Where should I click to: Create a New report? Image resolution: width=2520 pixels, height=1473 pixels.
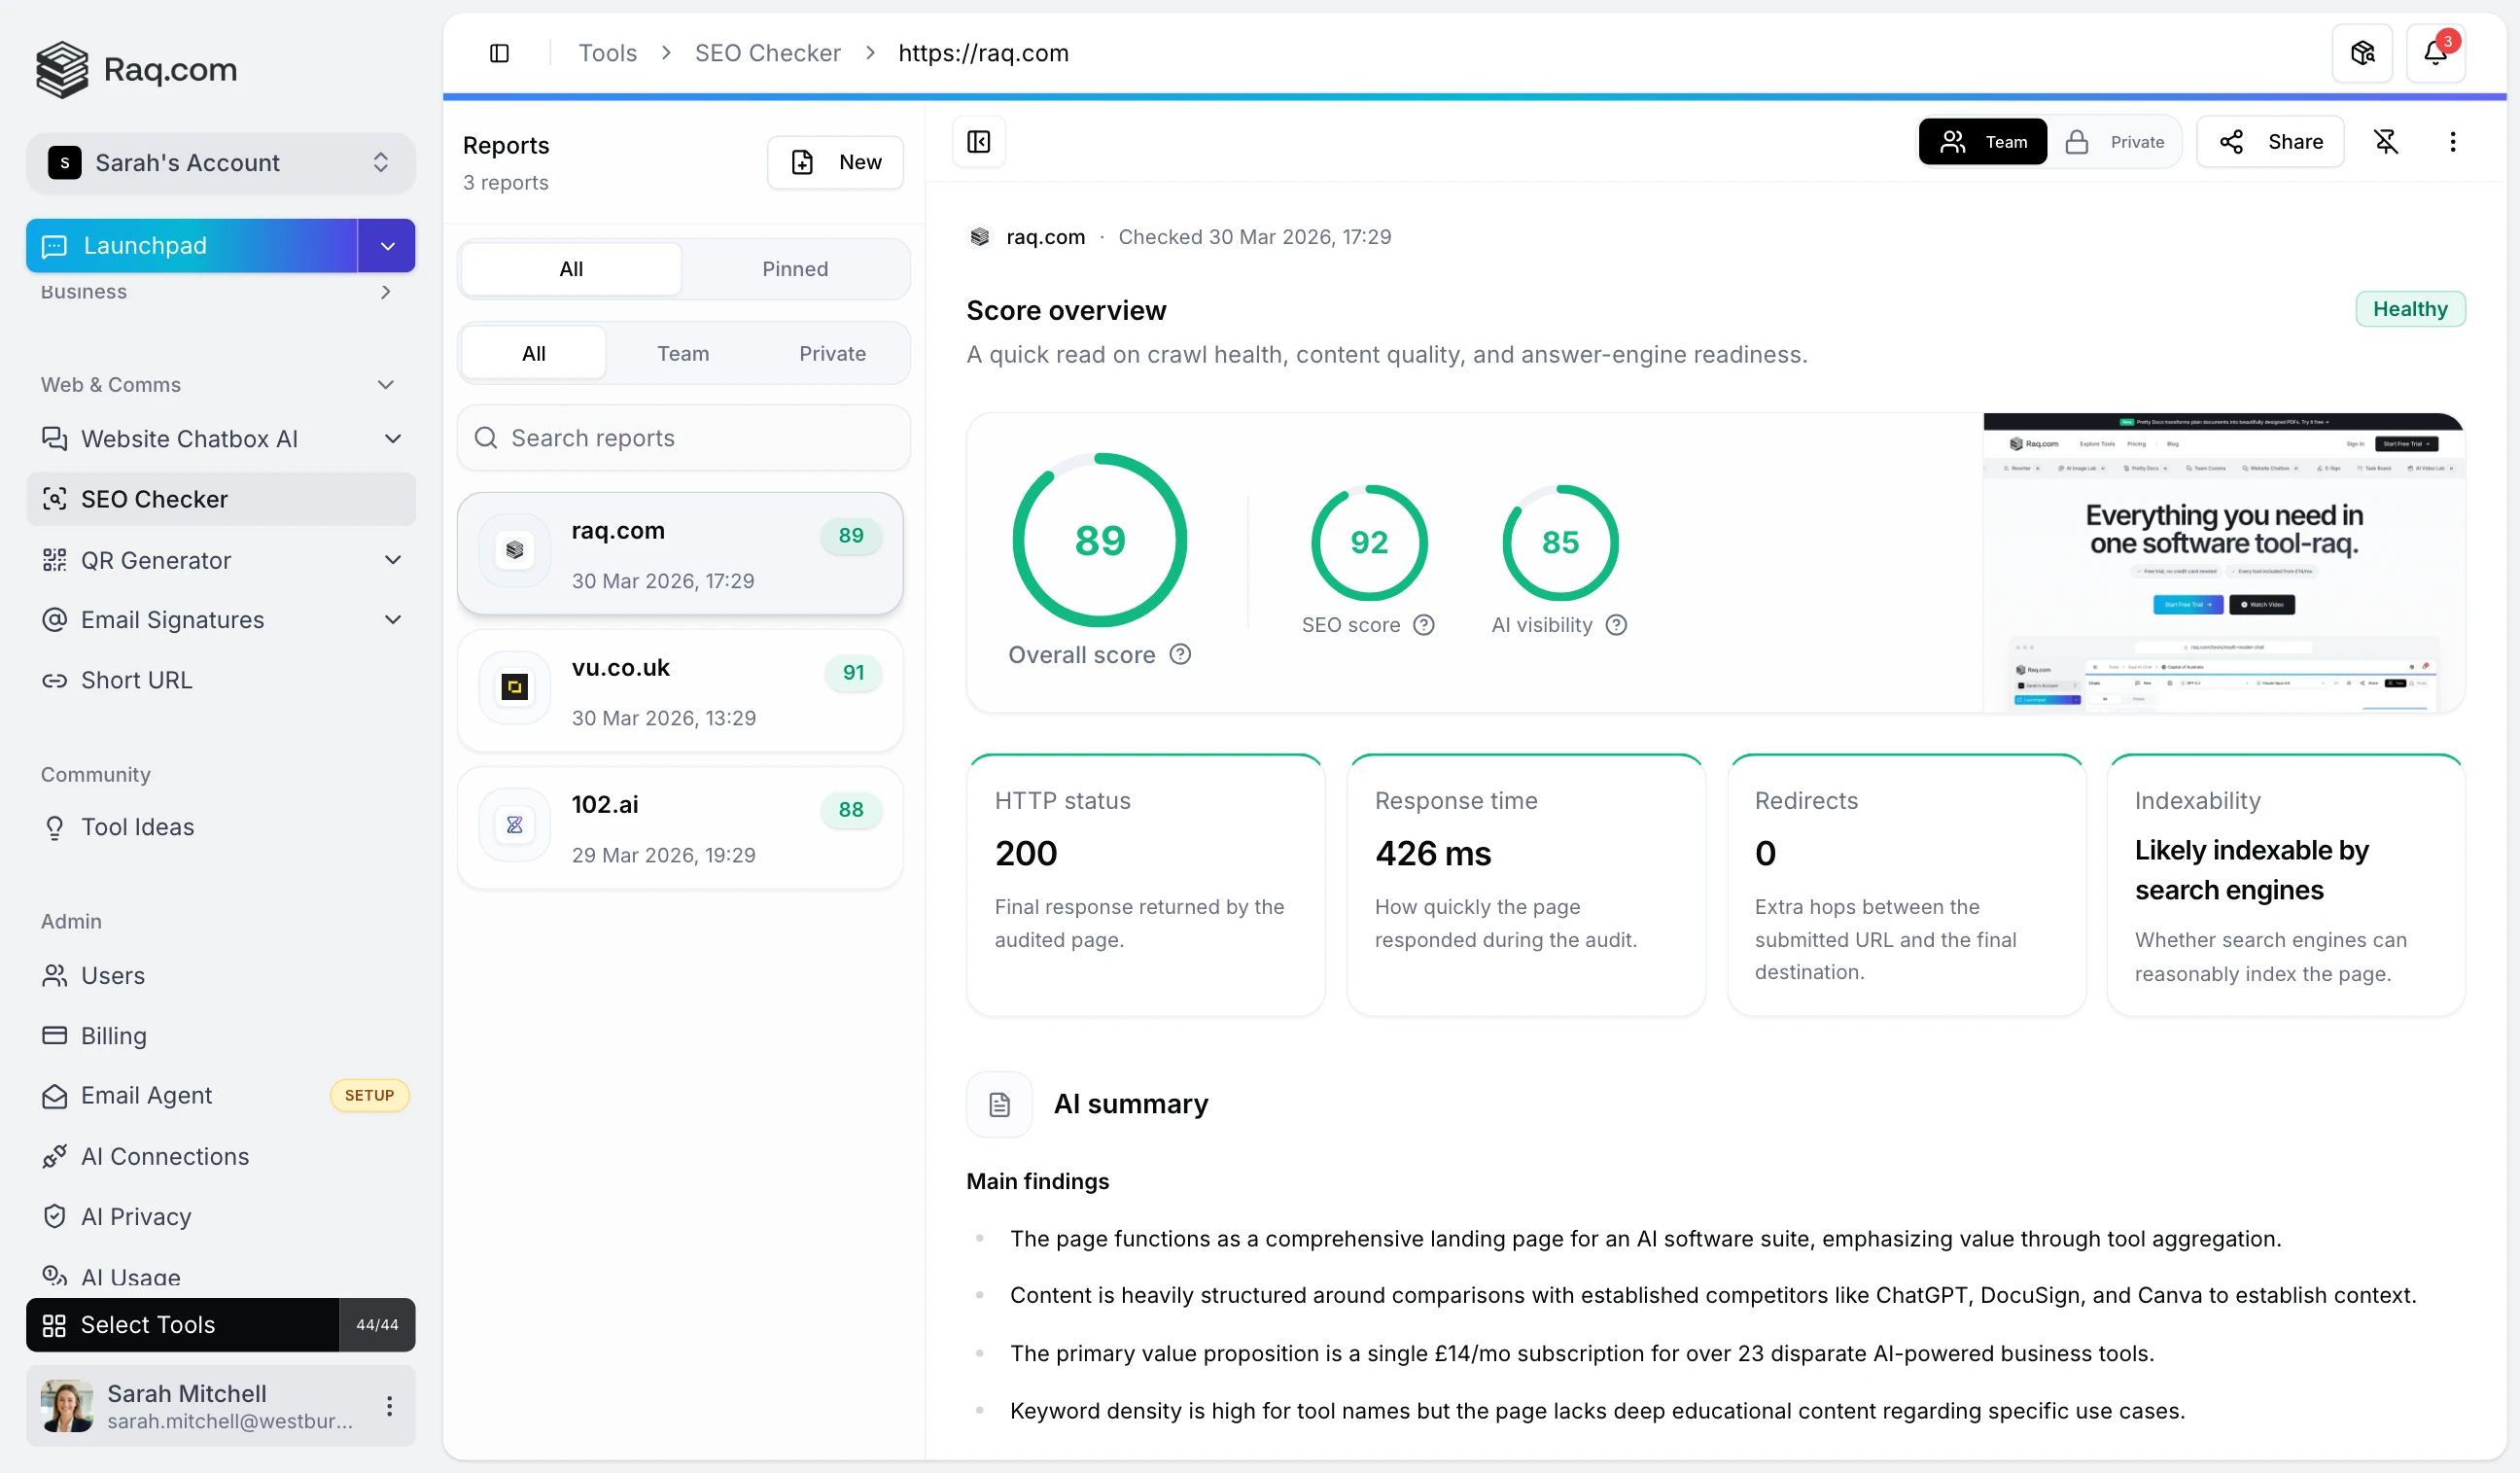pos(836,161)
